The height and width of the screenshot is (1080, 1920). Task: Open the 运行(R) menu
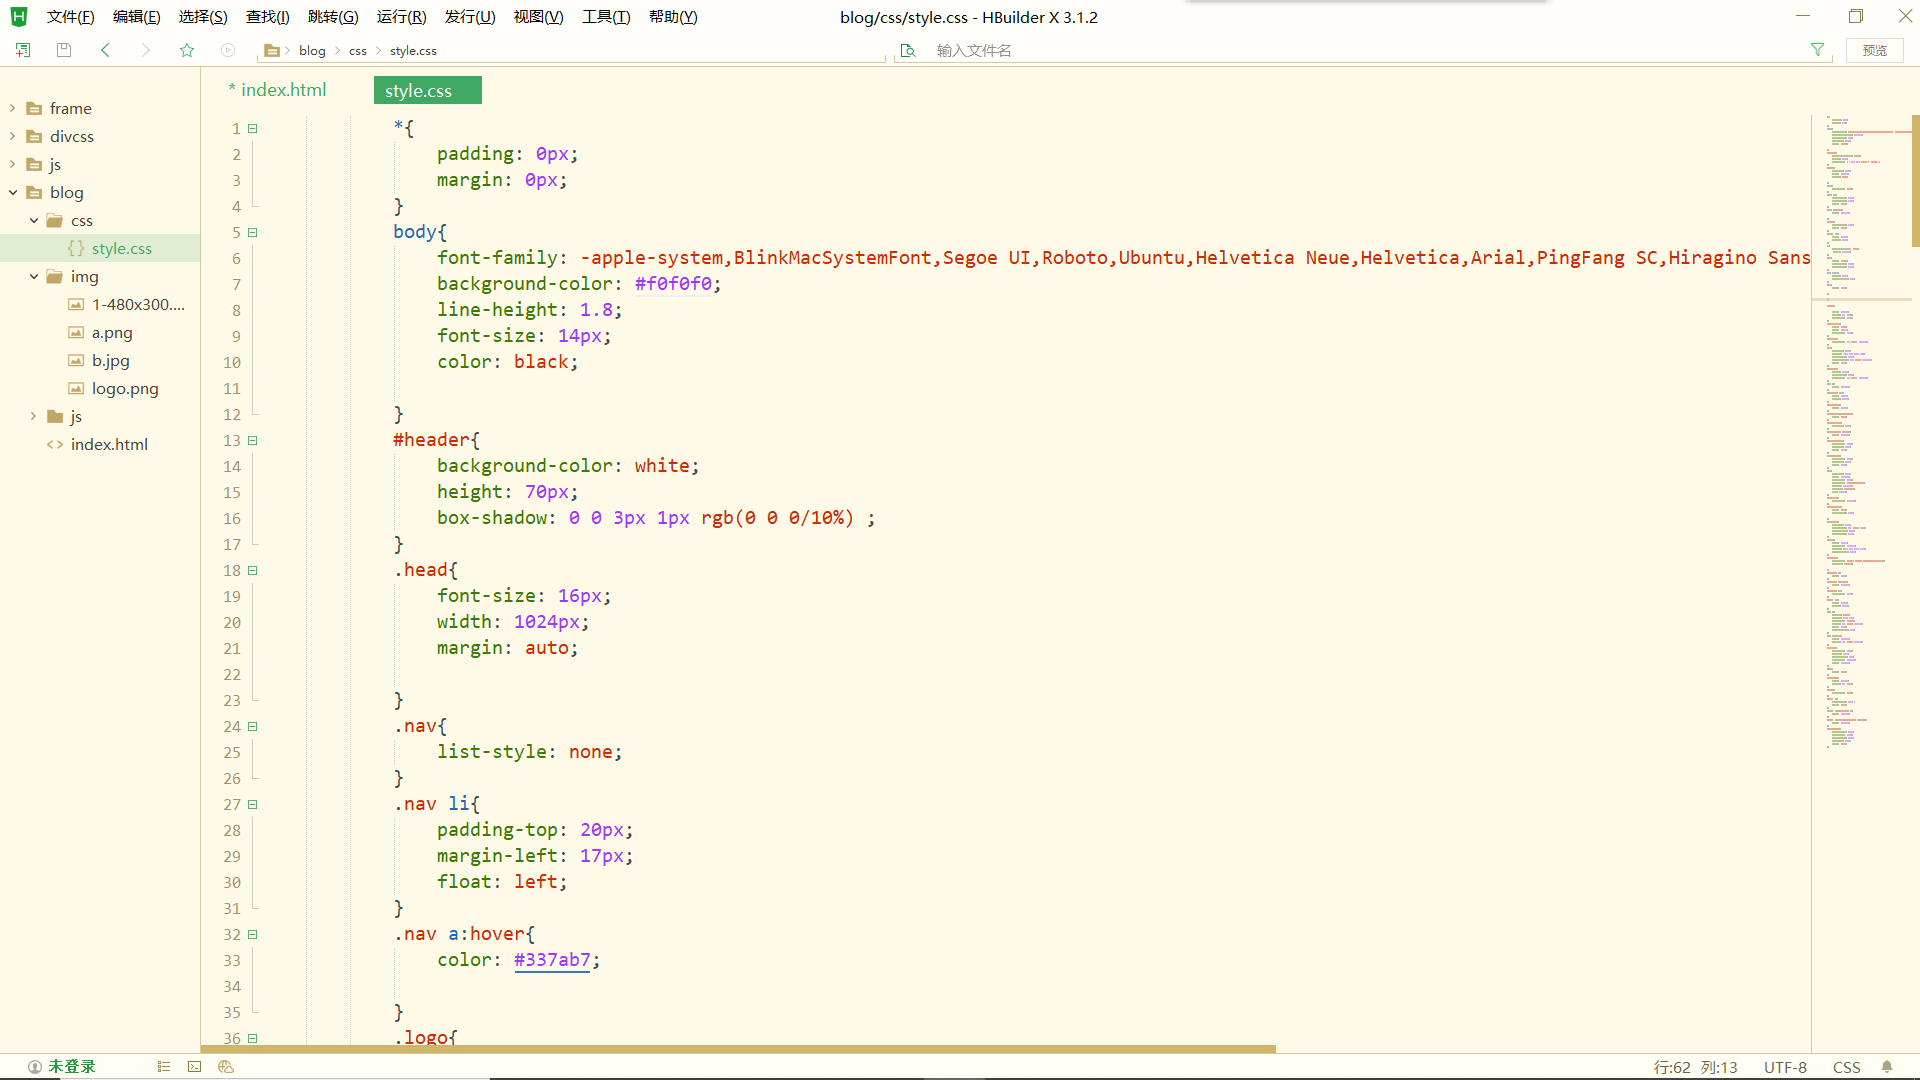[x=401, y=17]
